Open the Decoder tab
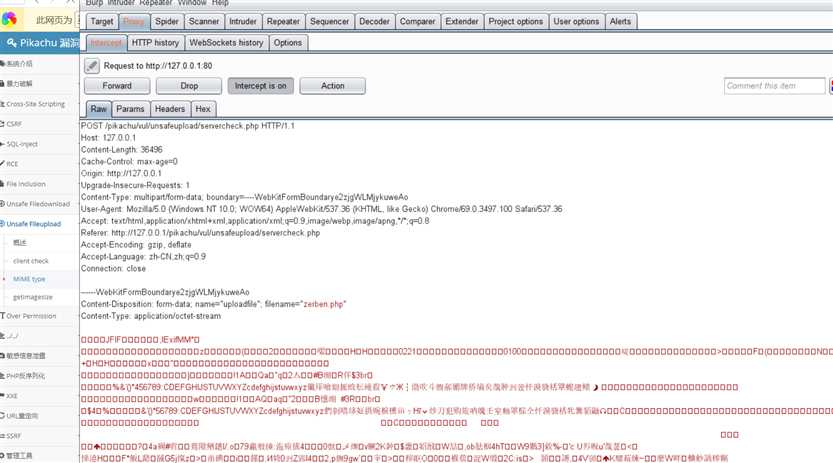833x463 pixels. pyautogui.click(x=375, y=21)
